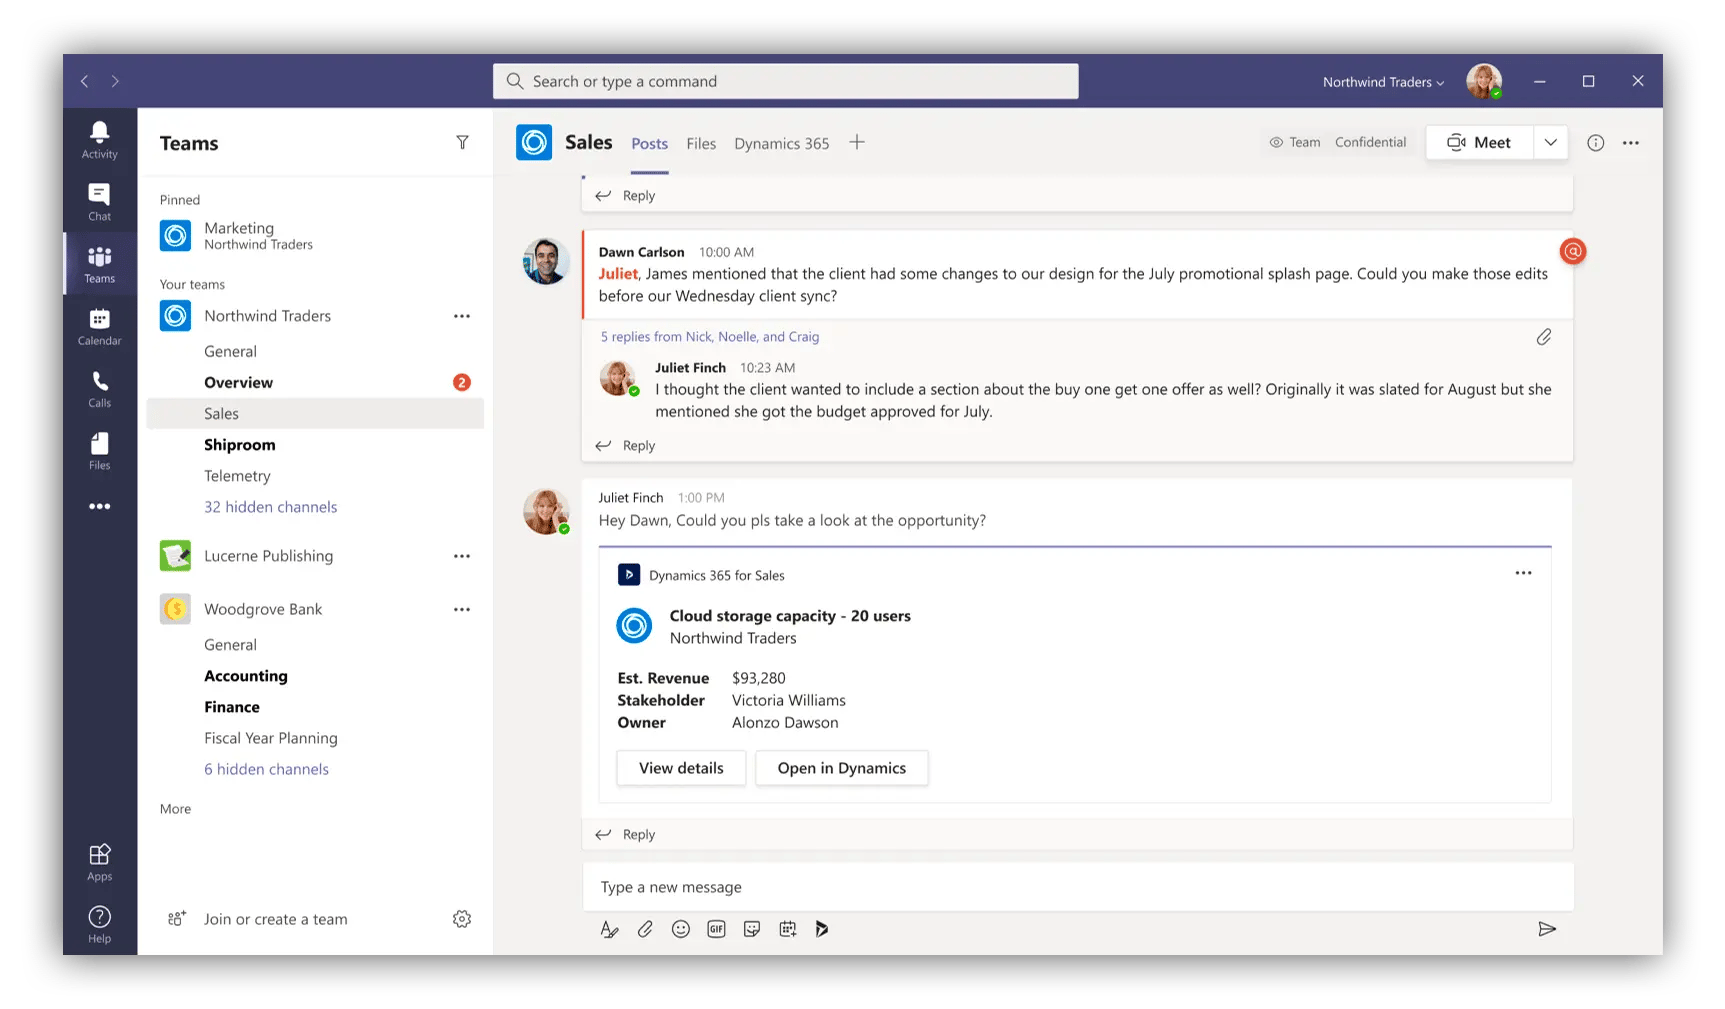Go back with the left arrow
1725x1009 pixels.
[x=85, y=81]
